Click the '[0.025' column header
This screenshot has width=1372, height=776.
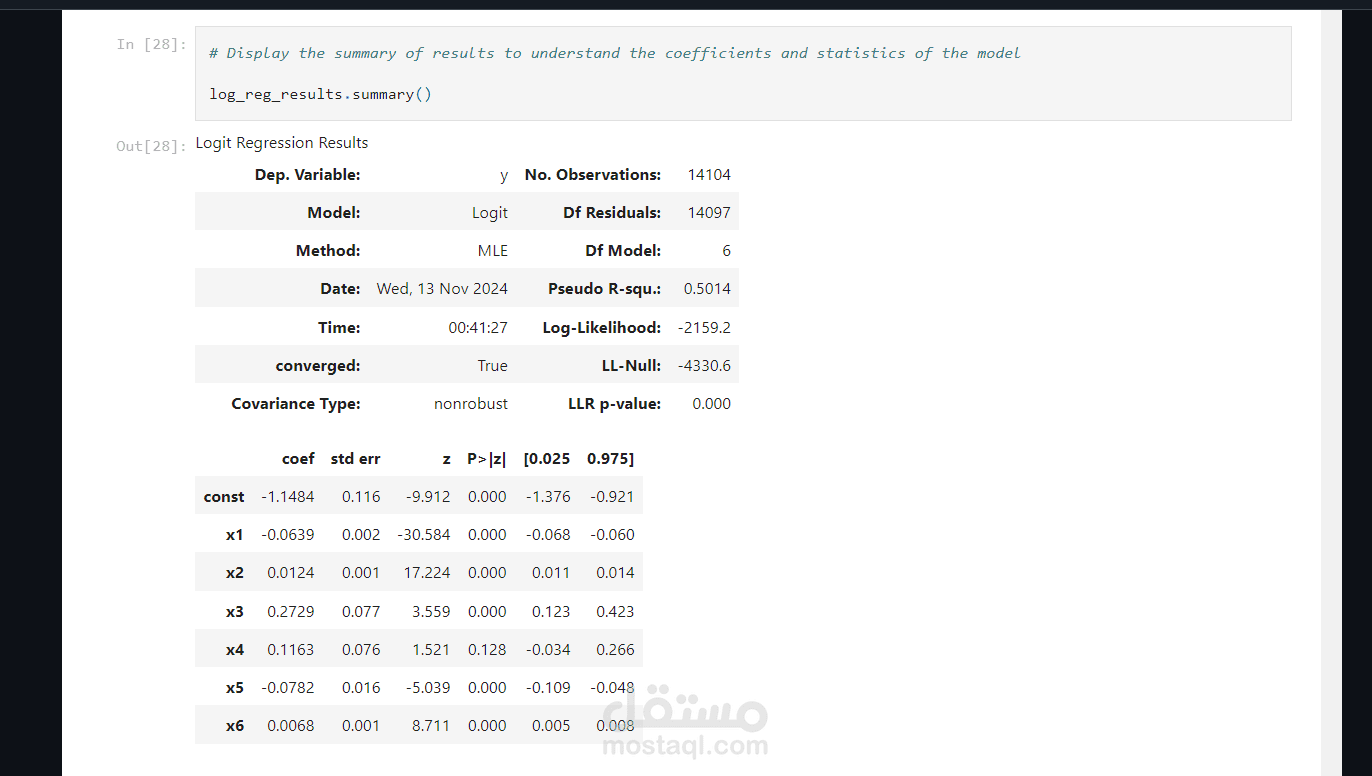tap(547, 459)
